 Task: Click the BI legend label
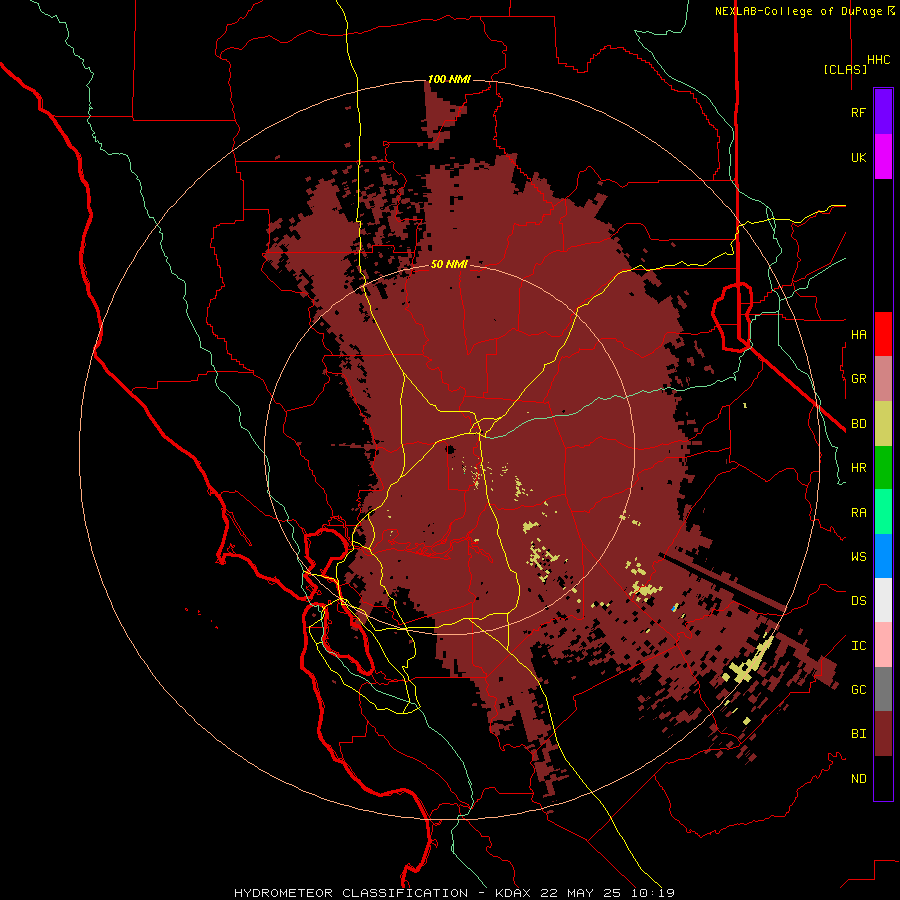(859, 734)
